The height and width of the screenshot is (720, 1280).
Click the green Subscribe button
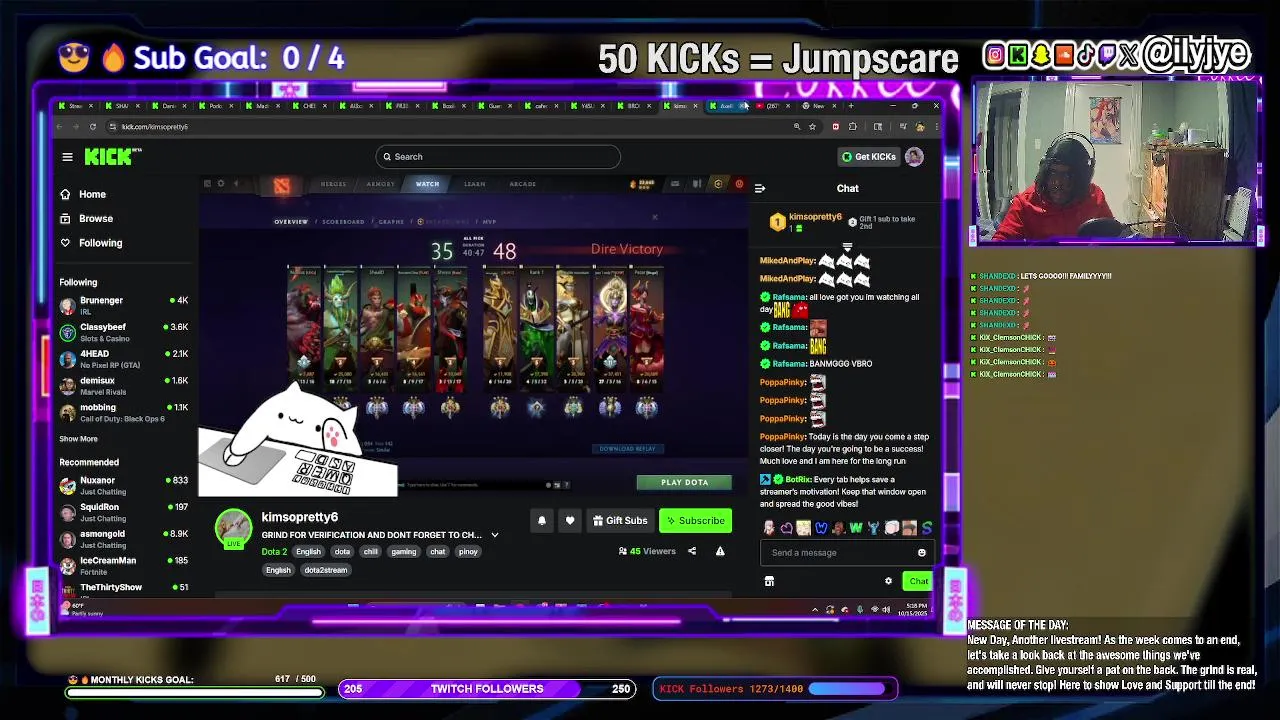point(695,520)
